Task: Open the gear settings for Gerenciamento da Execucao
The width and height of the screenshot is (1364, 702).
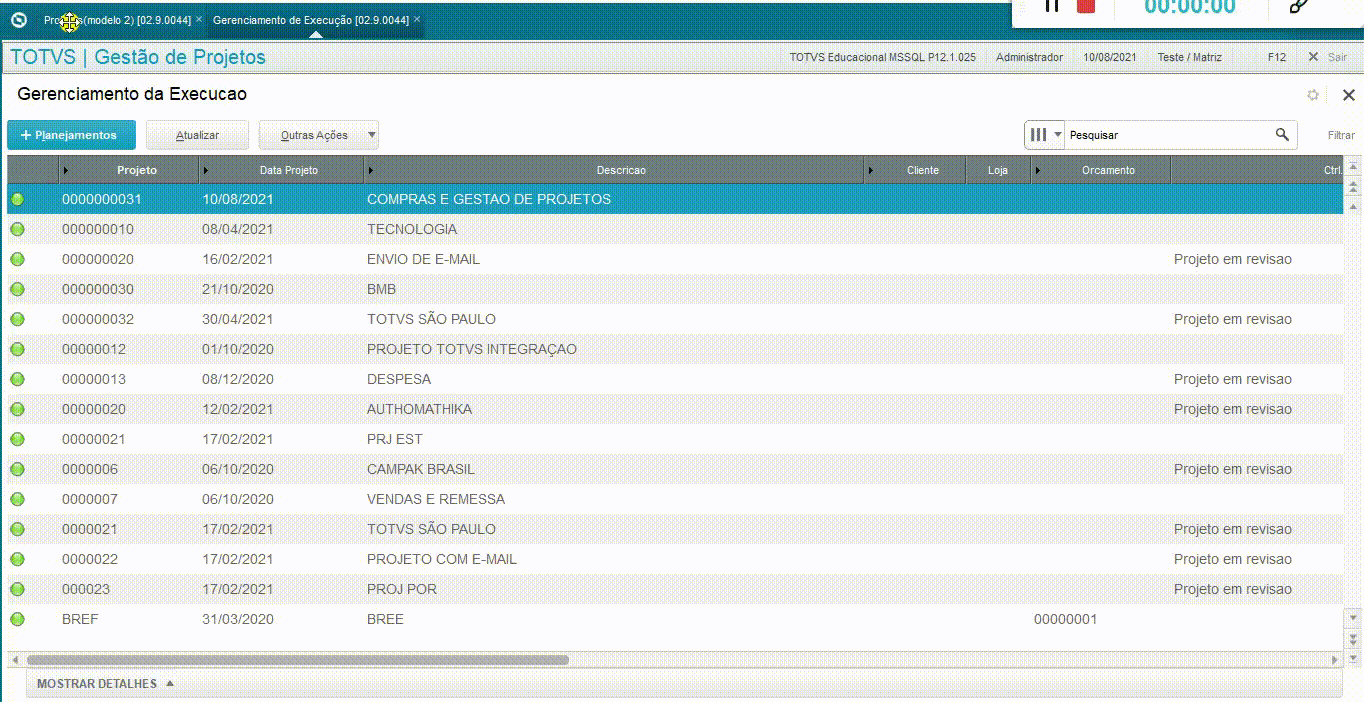Action: (1313, 95)
